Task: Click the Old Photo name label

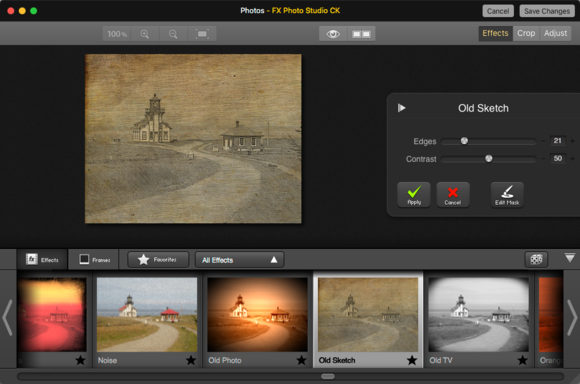Action: coord(225,360)
